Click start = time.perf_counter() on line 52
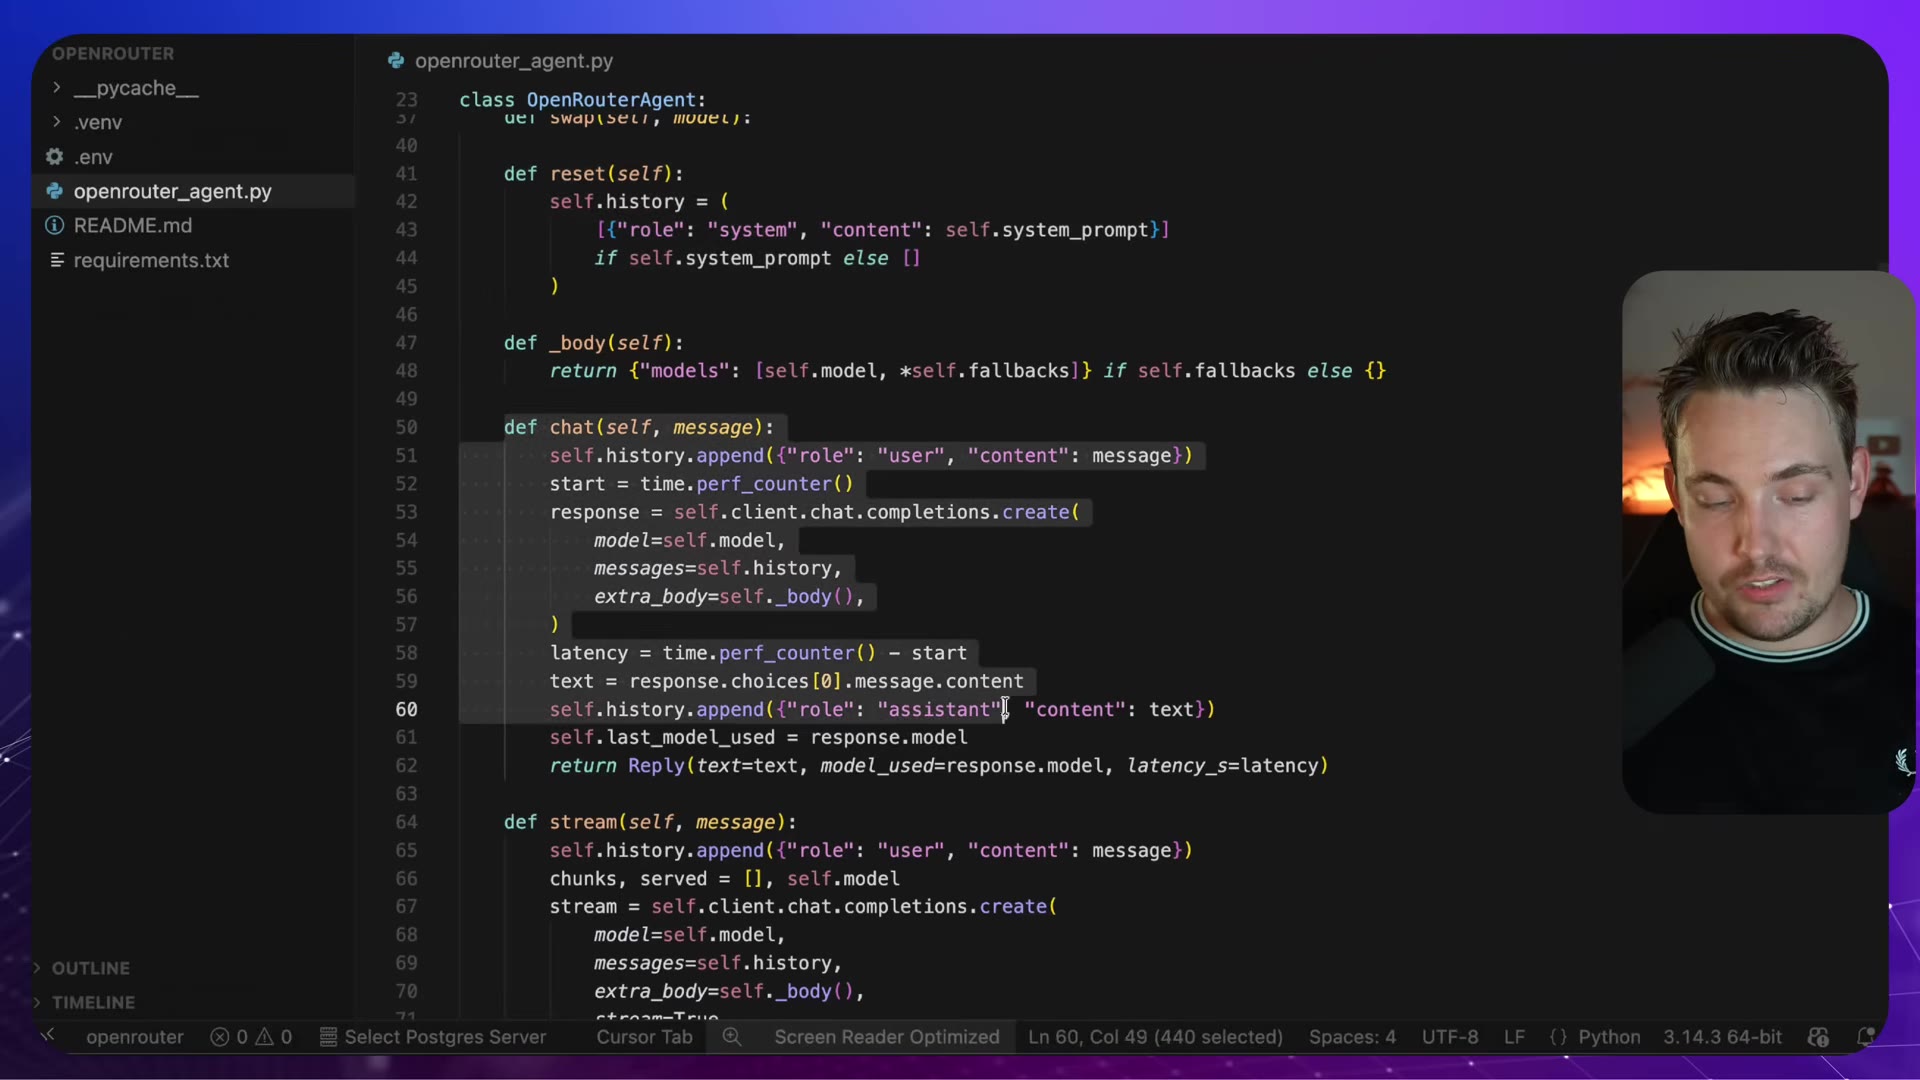Viewport: 1920px width, 1080px height. 701,484
